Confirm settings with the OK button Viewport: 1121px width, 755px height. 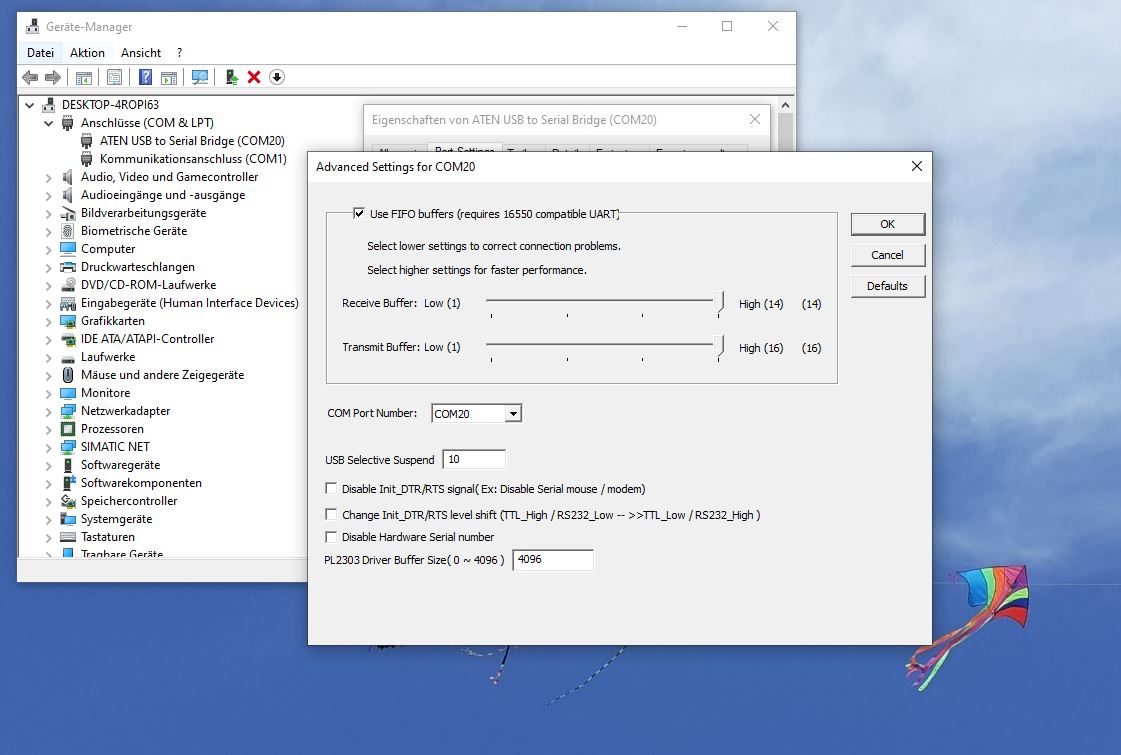point(887,224)
